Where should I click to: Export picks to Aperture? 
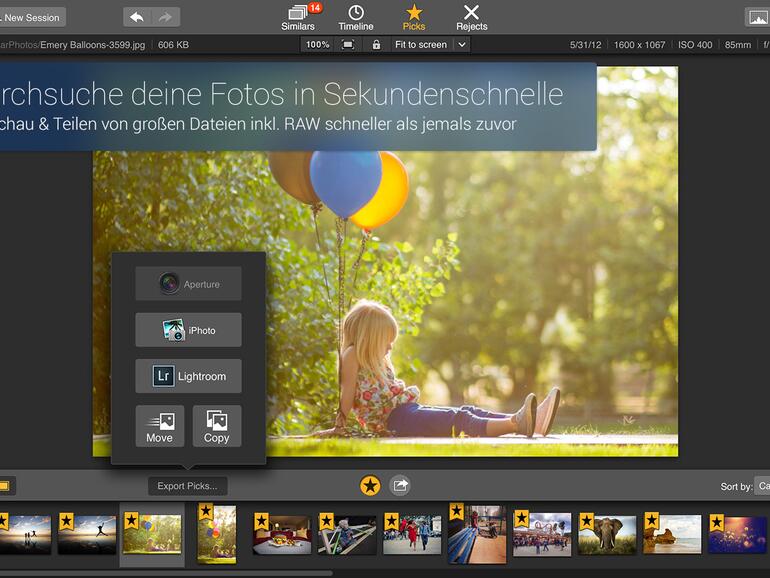pyautogui.click(x=189, y=284)
